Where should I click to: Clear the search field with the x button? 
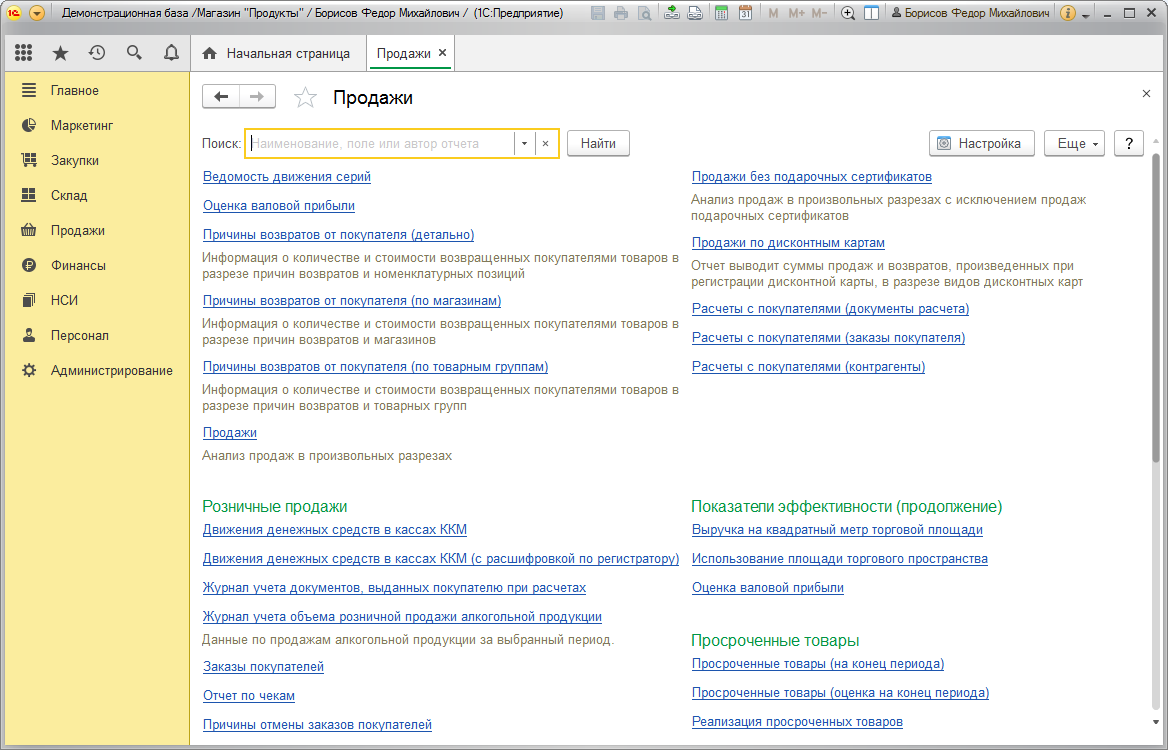coord(545,144)
